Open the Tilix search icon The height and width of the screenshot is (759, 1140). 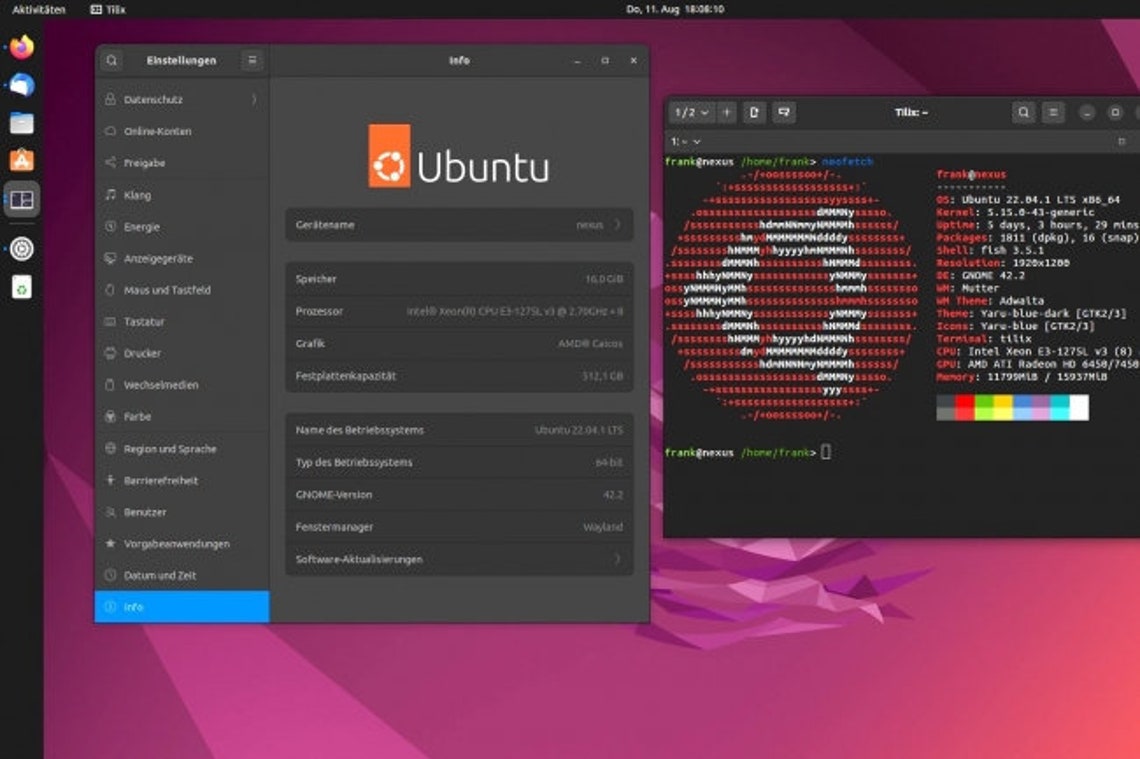[1023, 113]
